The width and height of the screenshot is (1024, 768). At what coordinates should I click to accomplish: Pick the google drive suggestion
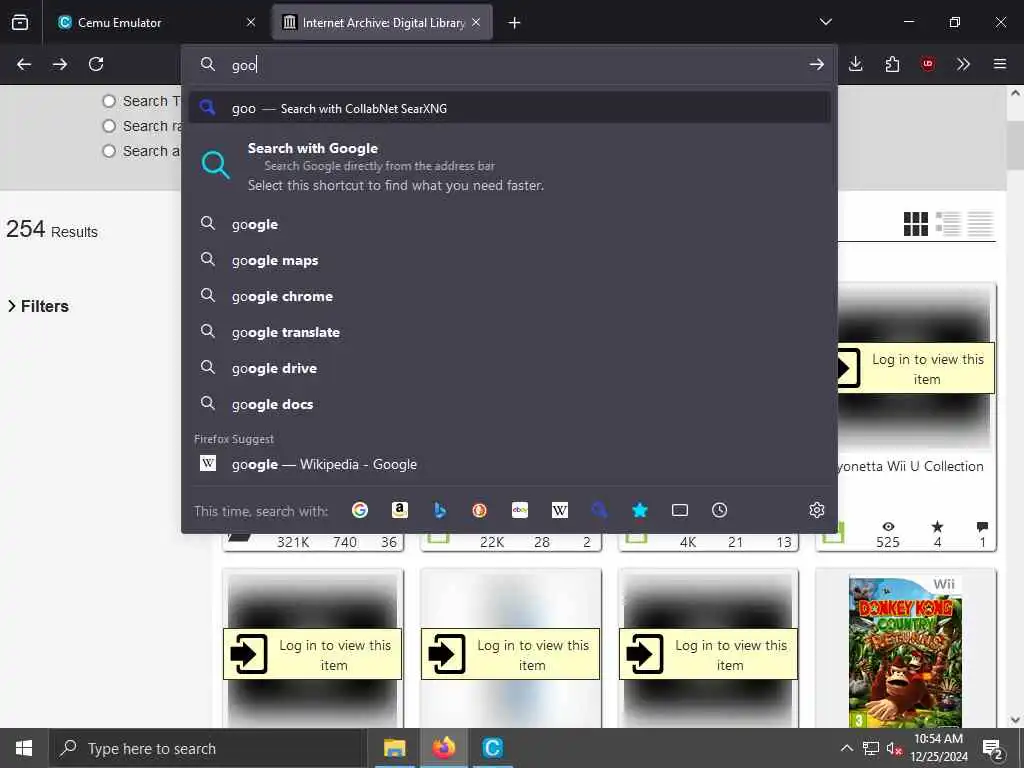509,368
